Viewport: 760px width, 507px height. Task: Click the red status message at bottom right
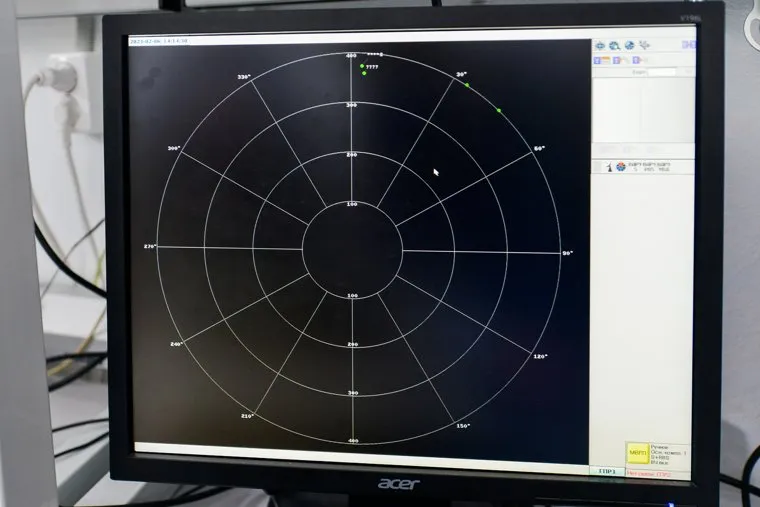point(649,472)
